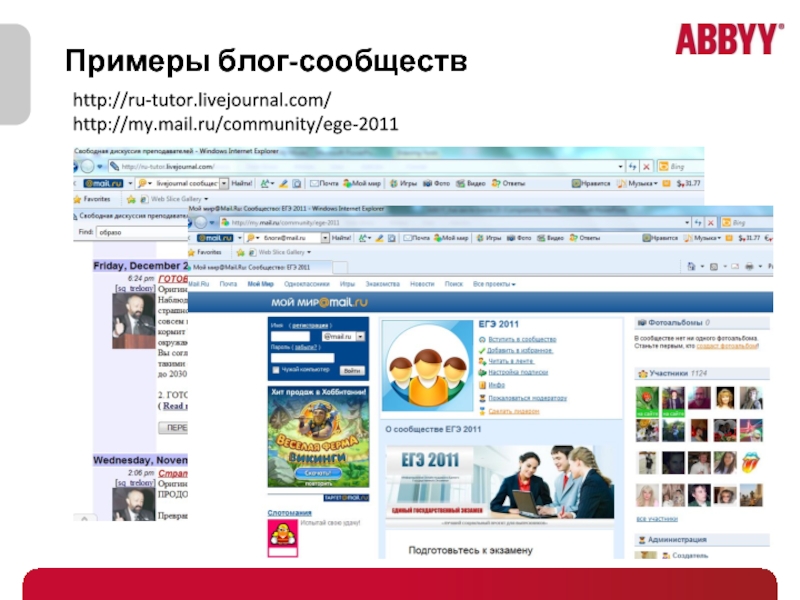Click Мой мир toolbar button in Mail.Ru window
This screenshot has height=600, width=800.
pos(451,238)
